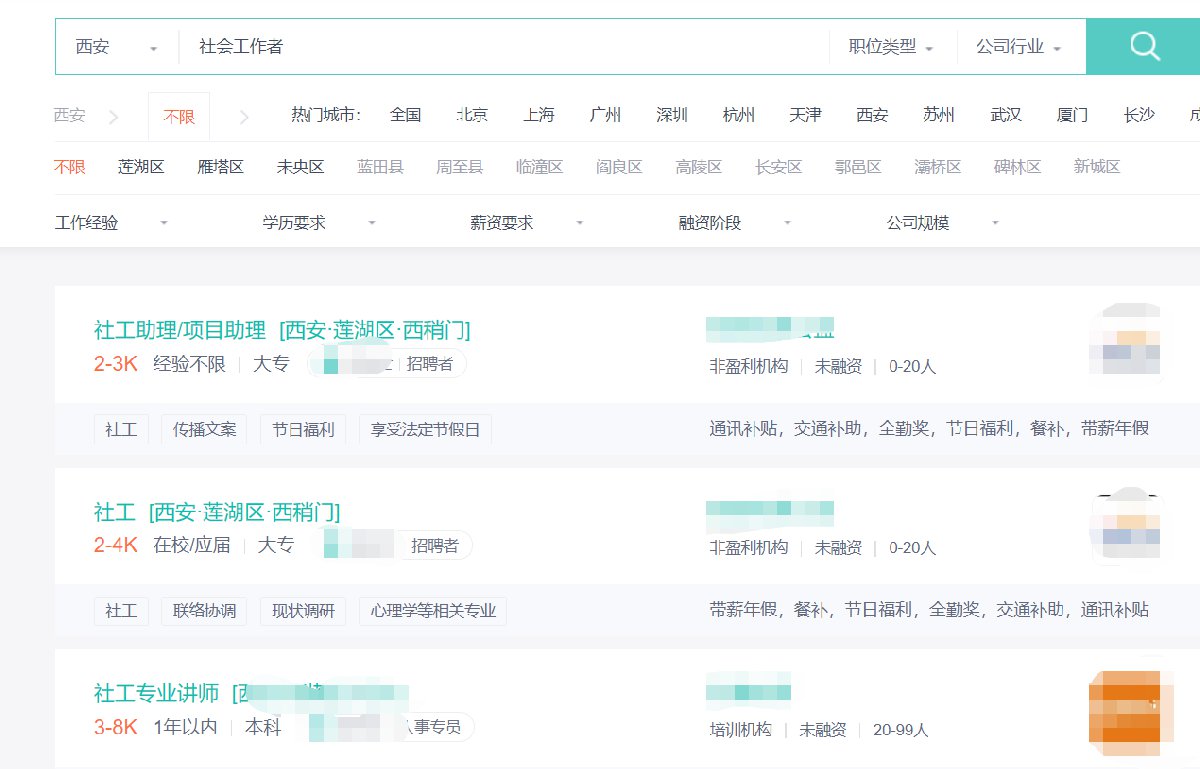Viewport: 1200px width, 769px height.
Task: Click the search field containing 社会工作者
Action: click(x=500, y=47)
